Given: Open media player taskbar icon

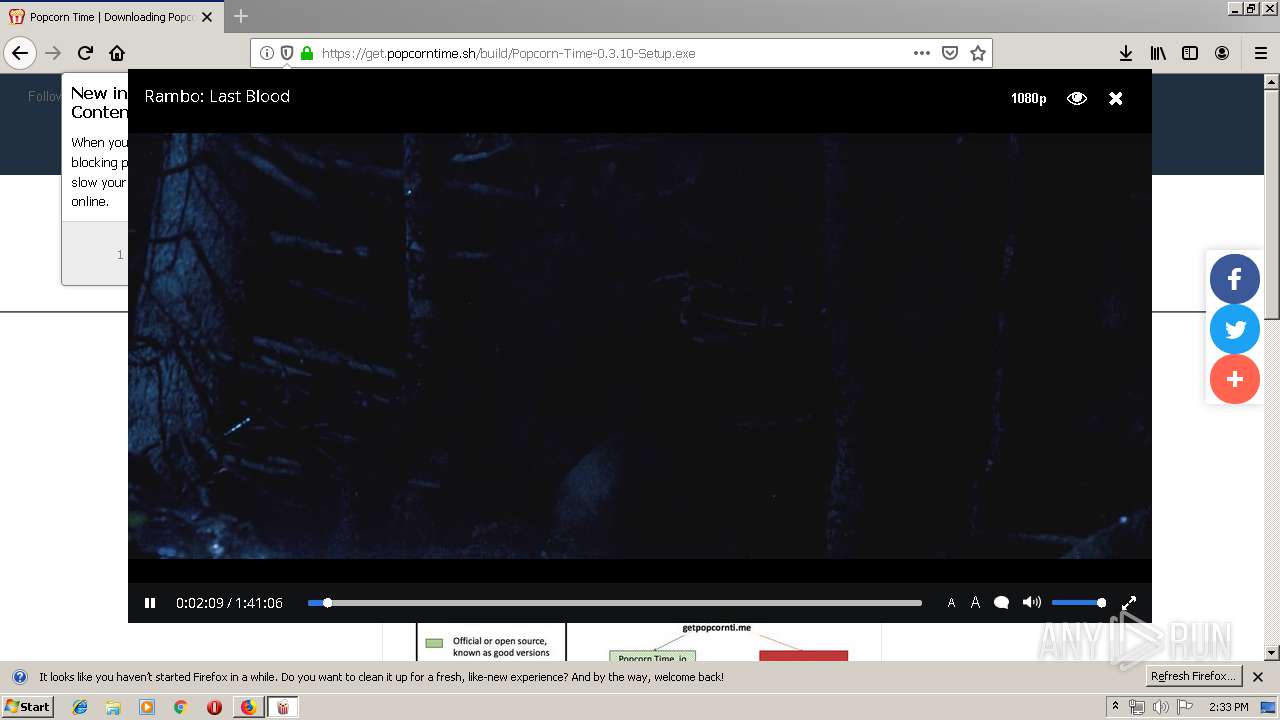Looking at the screenshot, I should click(x=147, y=707).
